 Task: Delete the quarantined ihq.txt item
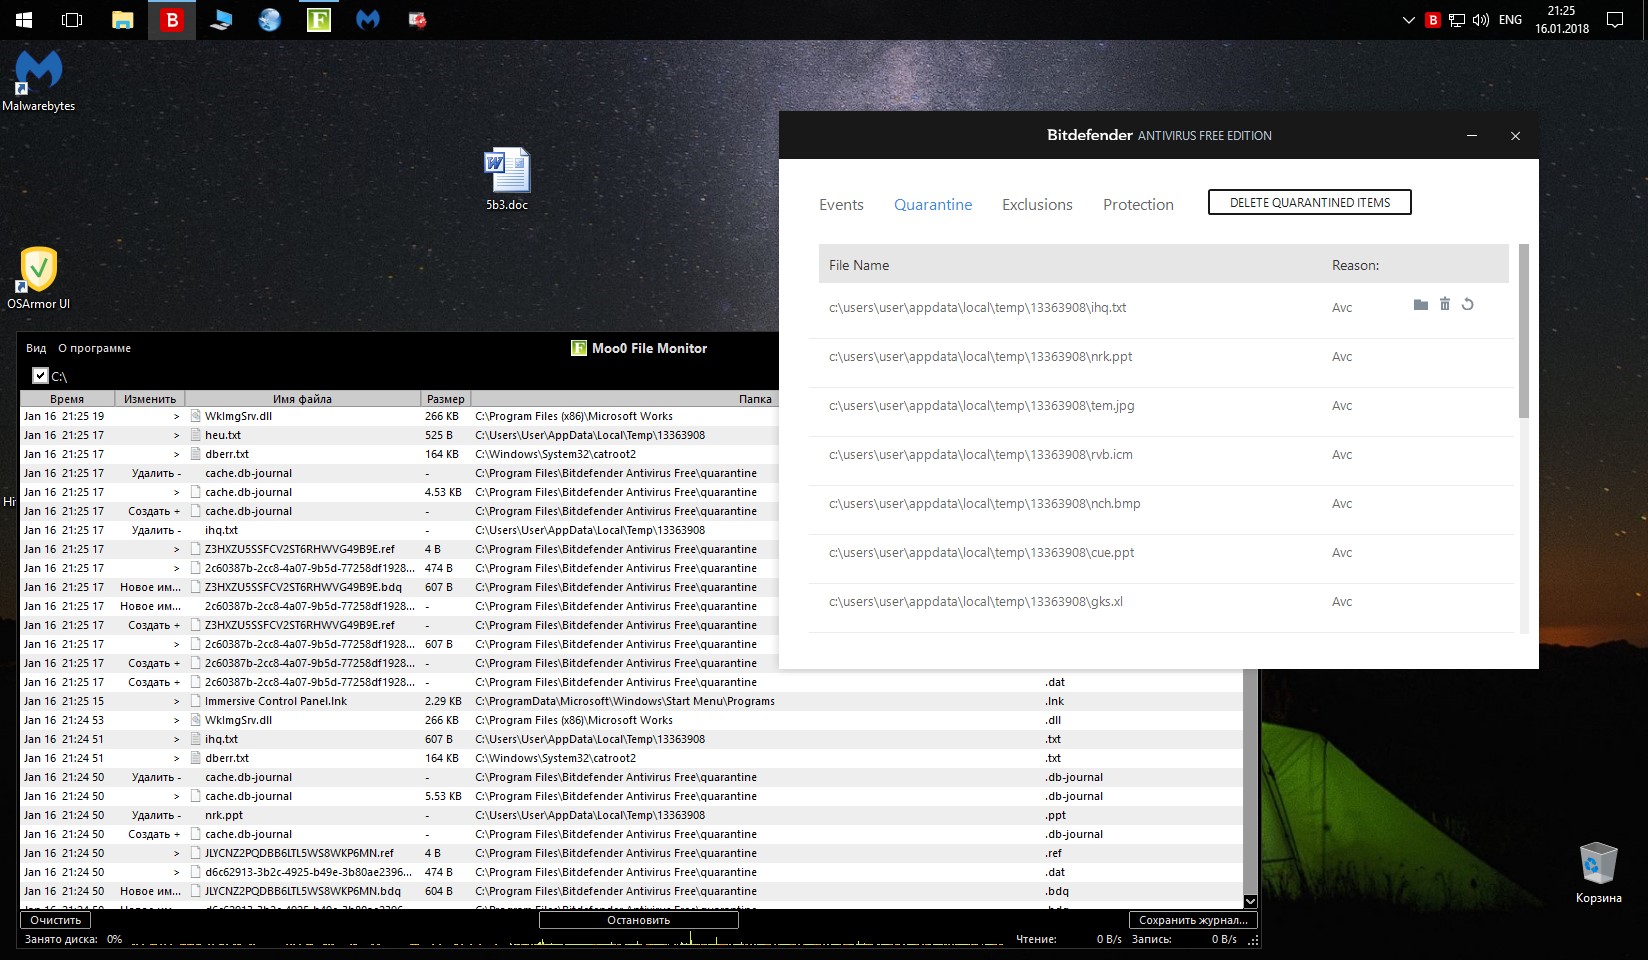click(x=1445, y=304)
